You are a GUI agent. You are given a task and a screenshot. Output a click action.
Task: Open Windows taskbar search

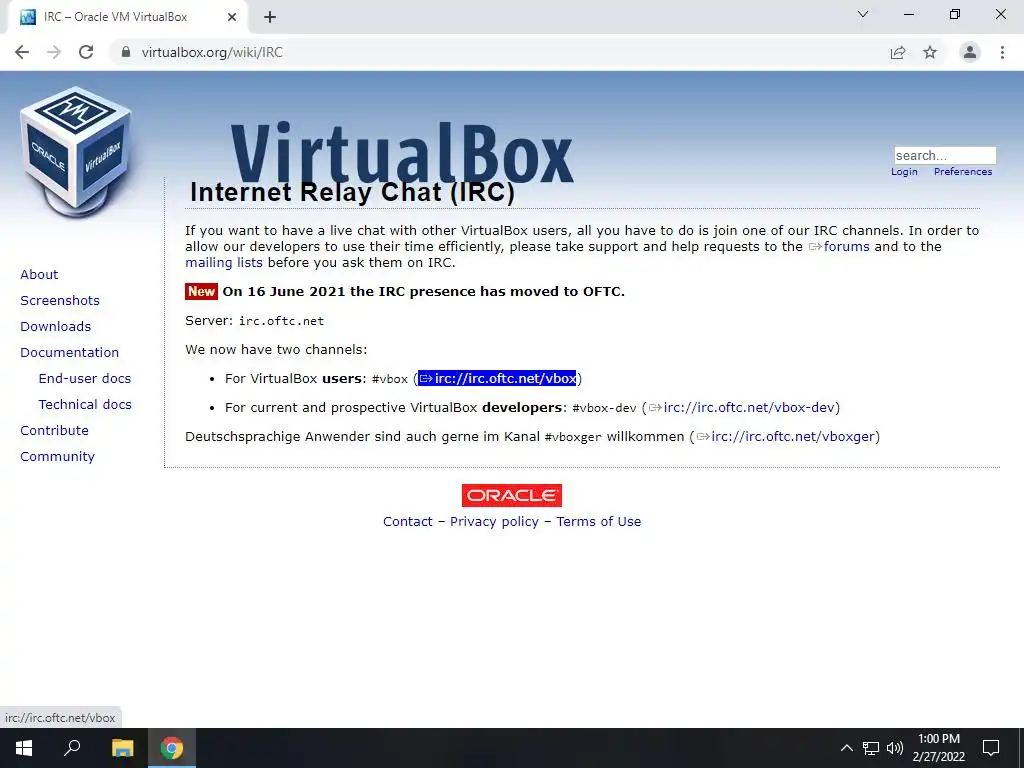(x=72, y=748)
